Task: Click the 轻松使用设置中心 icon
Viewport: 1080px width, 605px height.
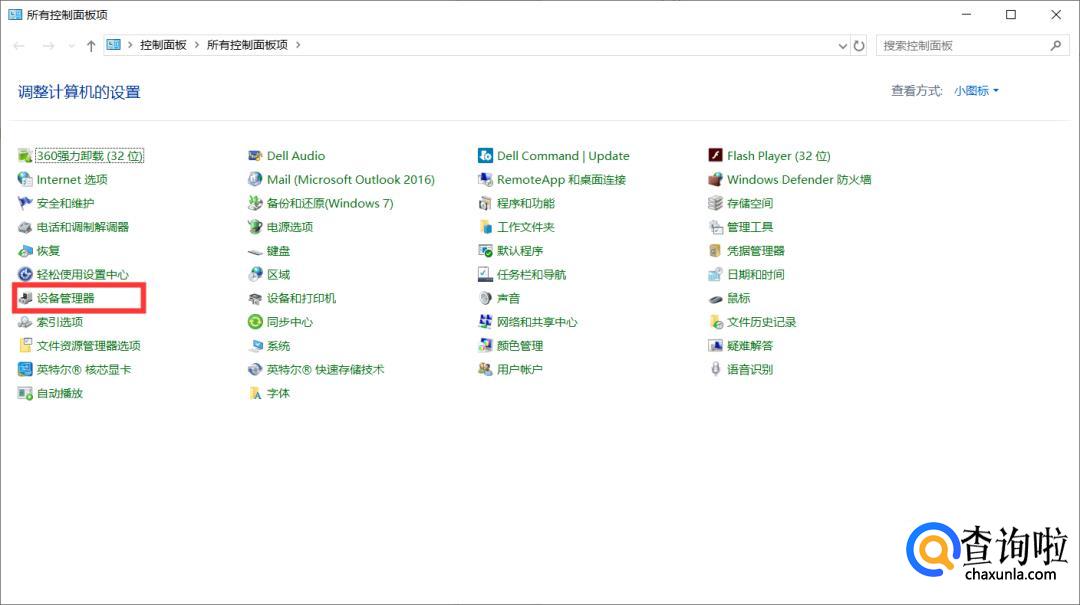Action: tap(25, 274)
